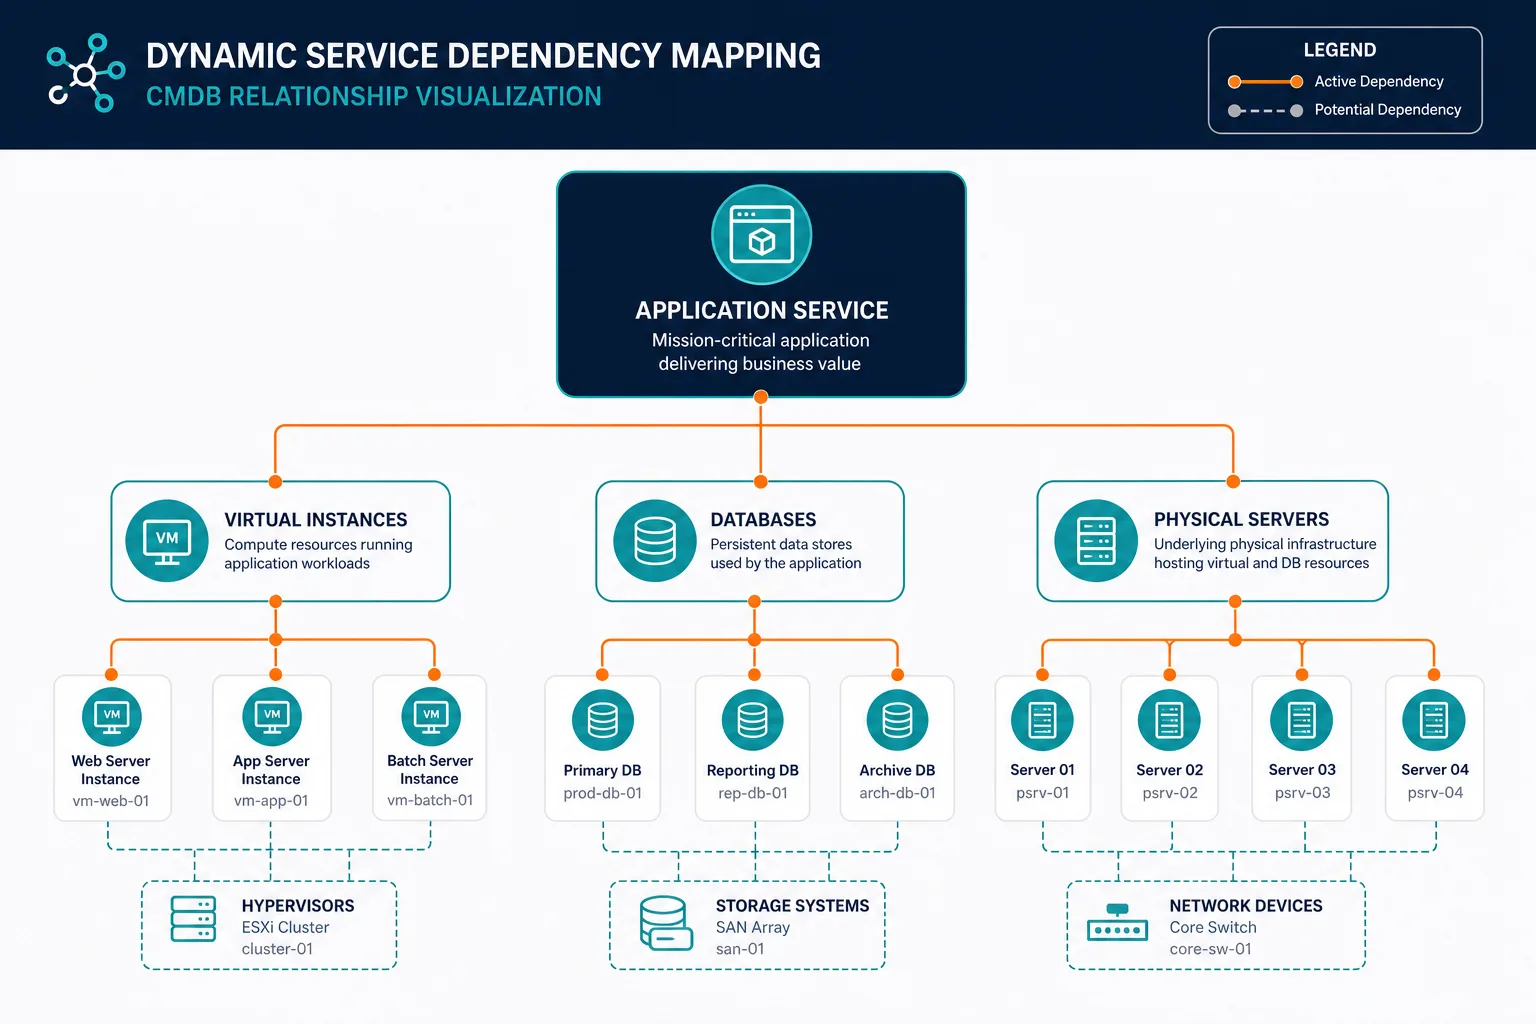Click the "DYNAMIC SERVICE DEPENDENCY MAPPING" title
This screenshot has width=1536, height=1024.
tap(484, 56)
